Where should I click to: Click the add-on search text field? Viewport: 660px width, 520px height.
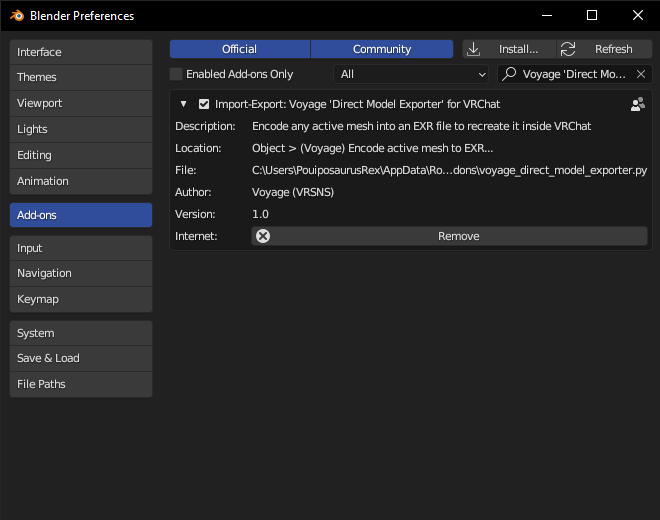click(x=575, y=74)
